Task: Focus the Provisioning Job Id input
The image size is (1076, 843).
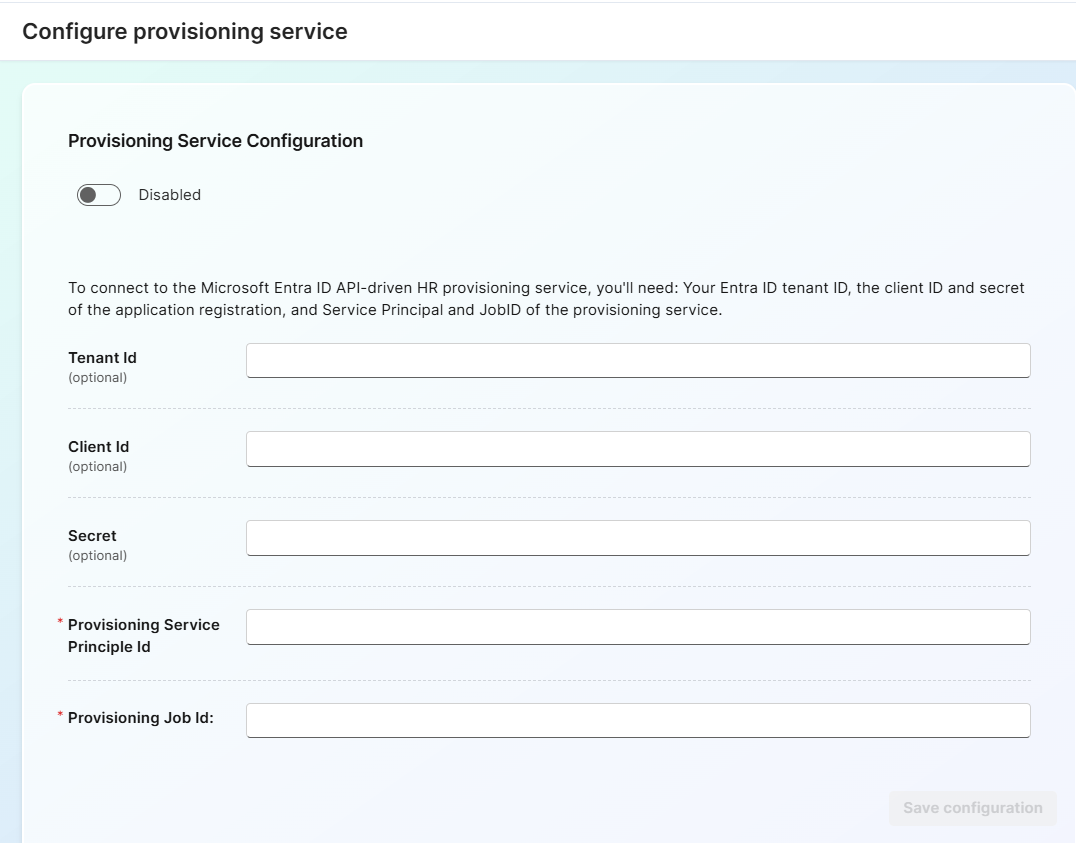Action: point(637,719)
